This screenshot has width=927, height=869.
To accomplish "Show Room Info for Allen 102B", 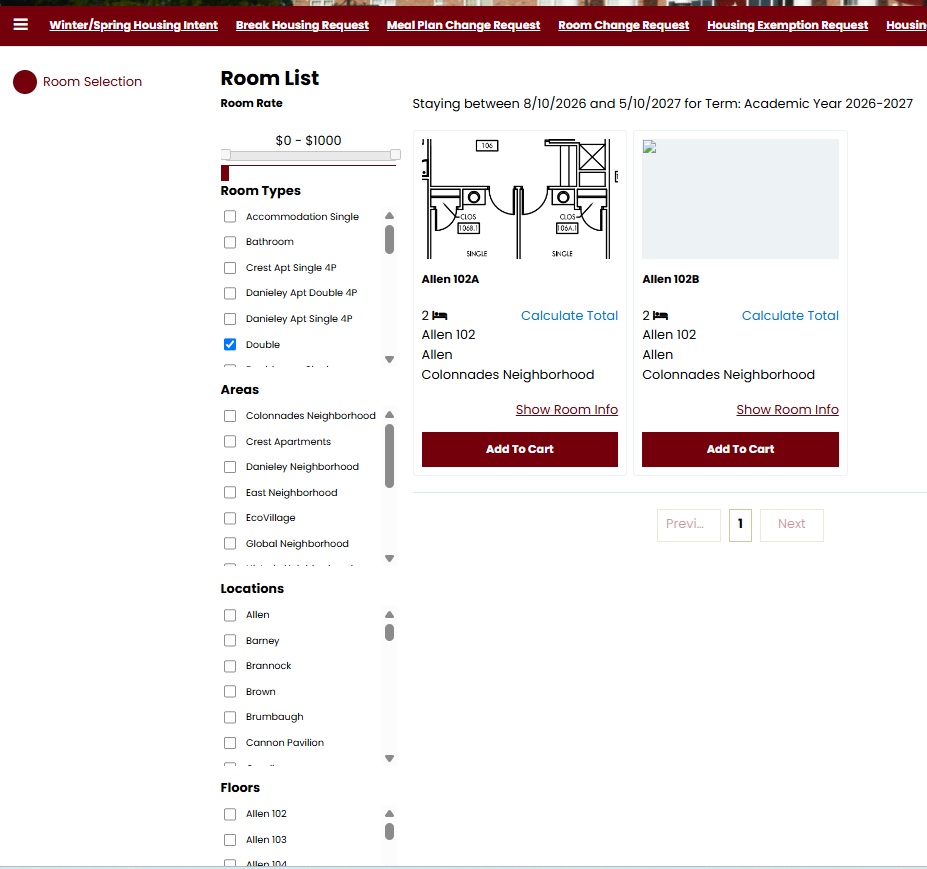I will click(787, 410).
